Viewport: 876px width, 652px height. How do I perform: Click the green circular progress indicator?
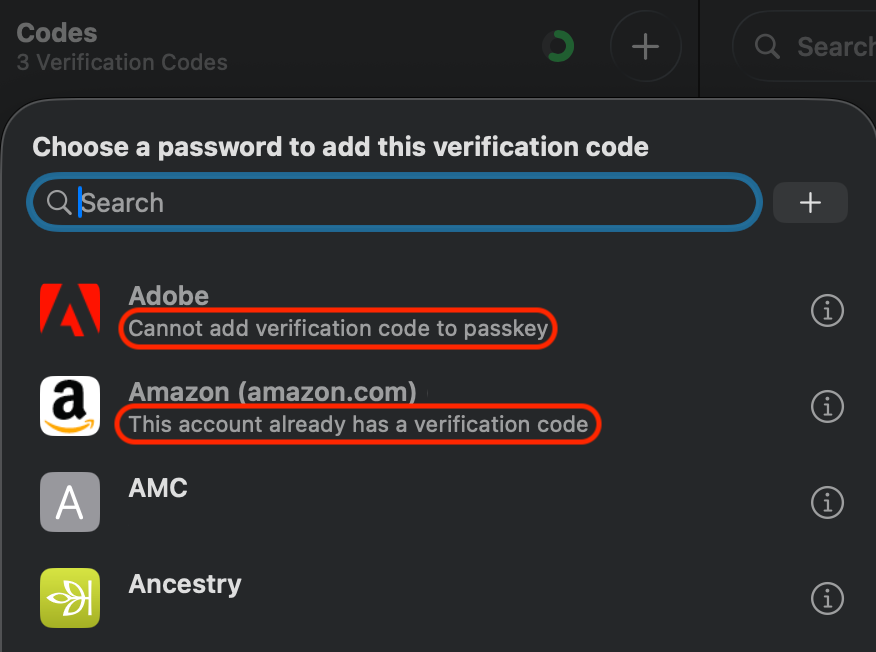pyautogui.click(x=558, y=46)
